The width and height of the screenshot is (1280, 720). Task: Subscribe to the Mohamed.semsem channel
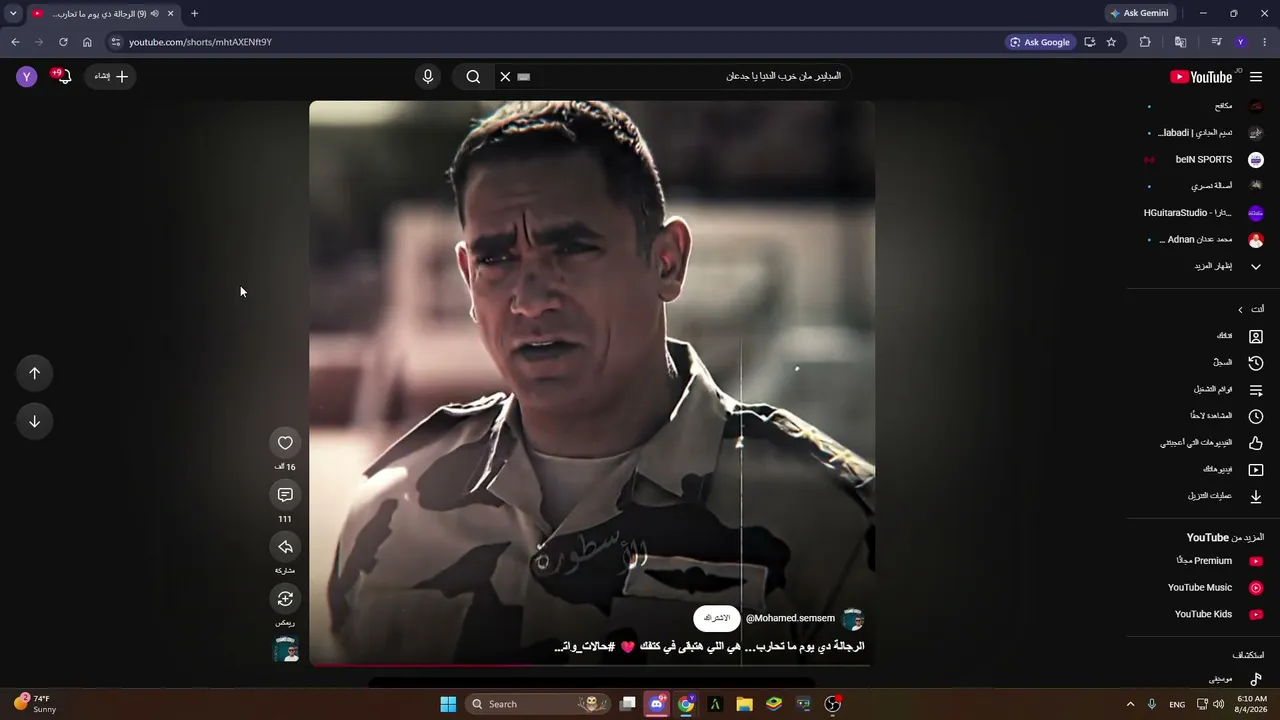click(717, 619)
